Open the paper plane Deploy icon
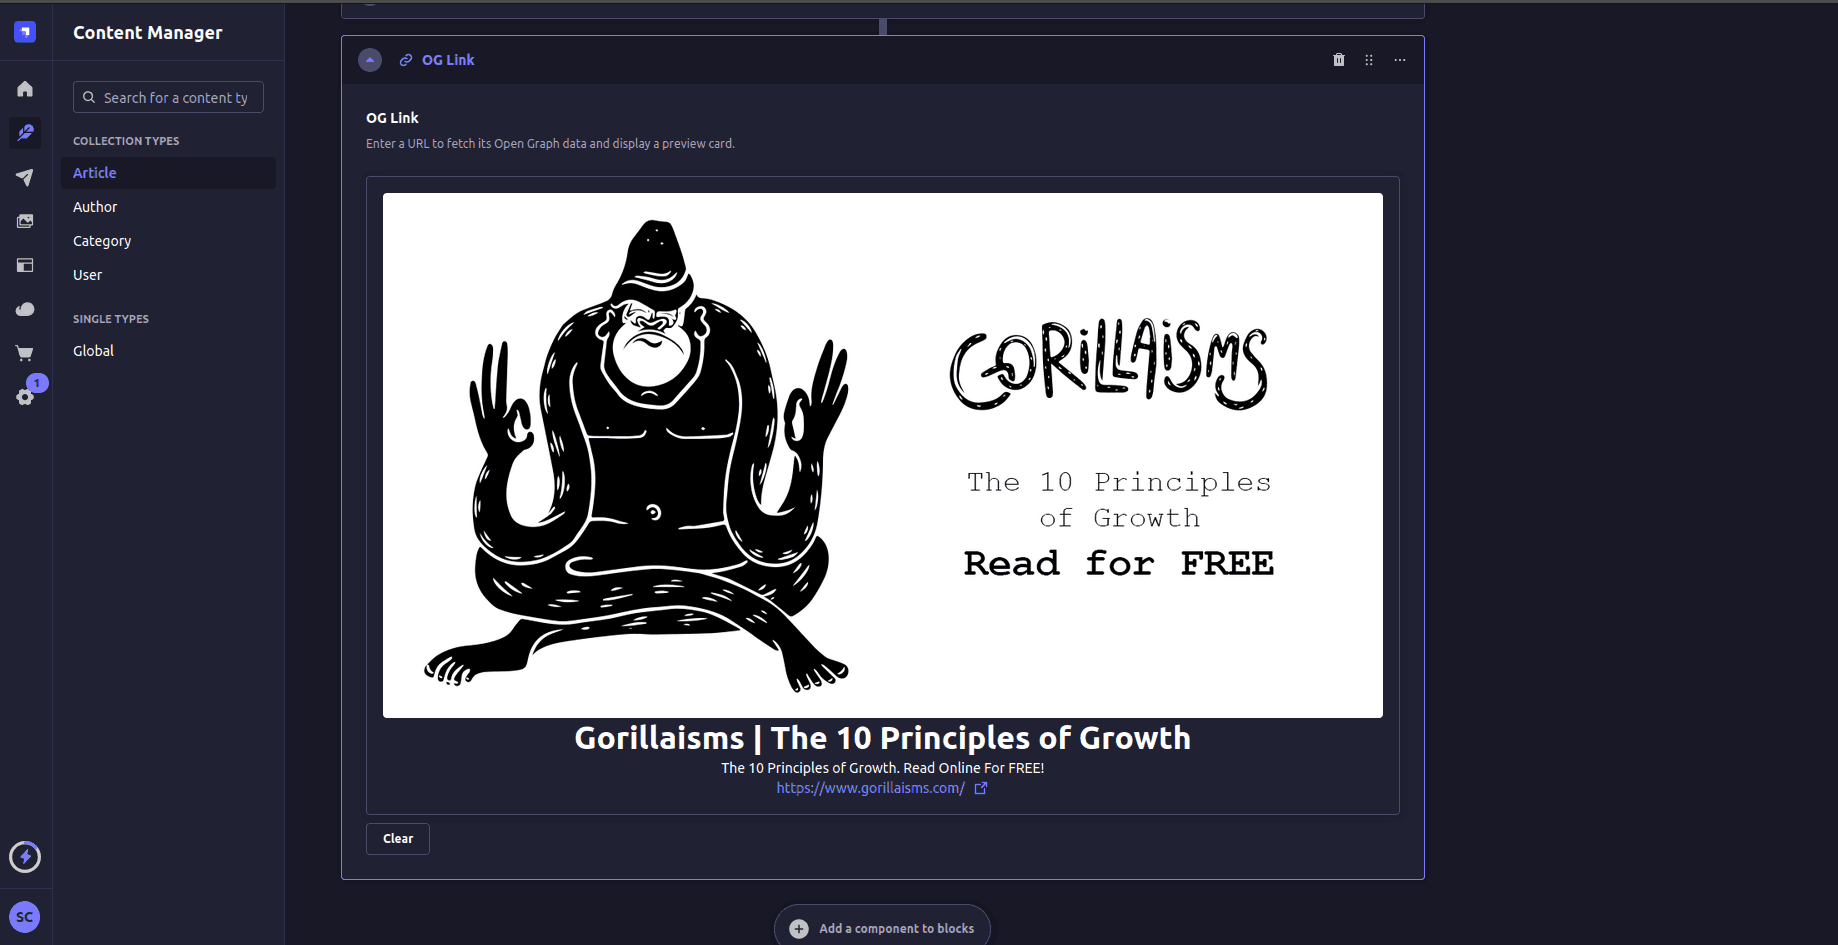 (25, 177)
